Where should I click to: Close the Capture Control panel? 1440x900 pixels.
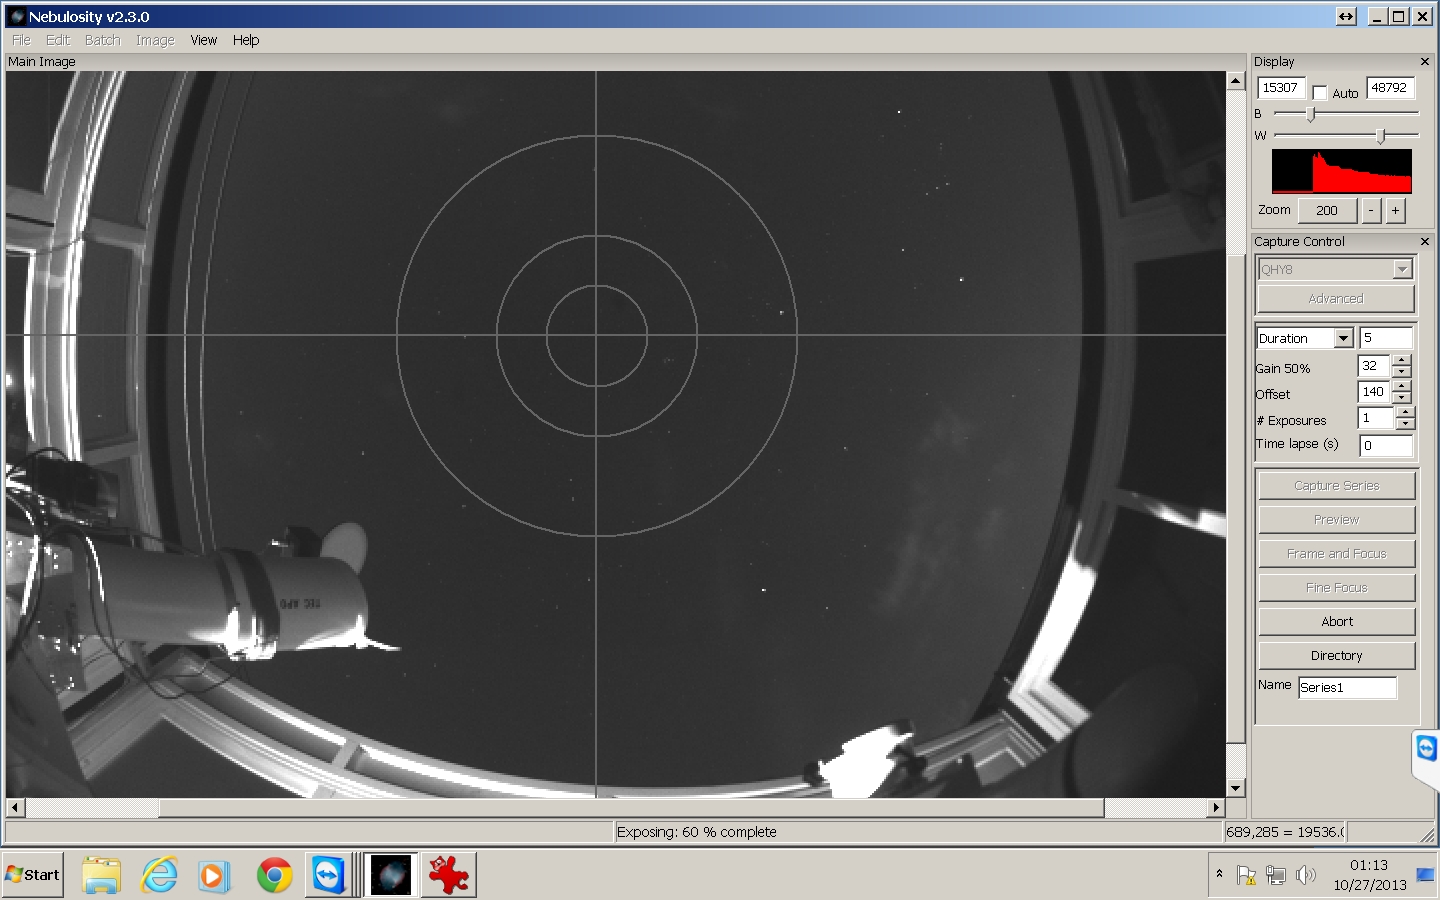[x=1425, y=242]
